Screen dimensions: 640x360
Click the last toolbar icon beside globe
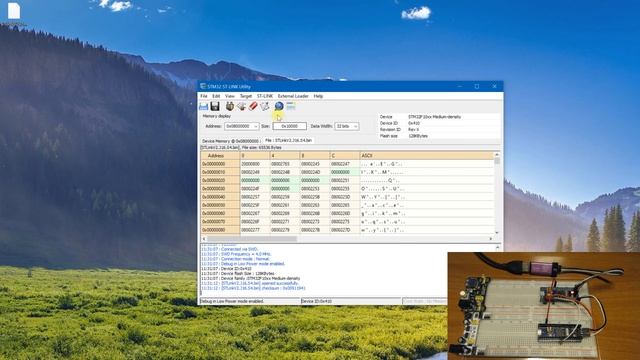291,107
